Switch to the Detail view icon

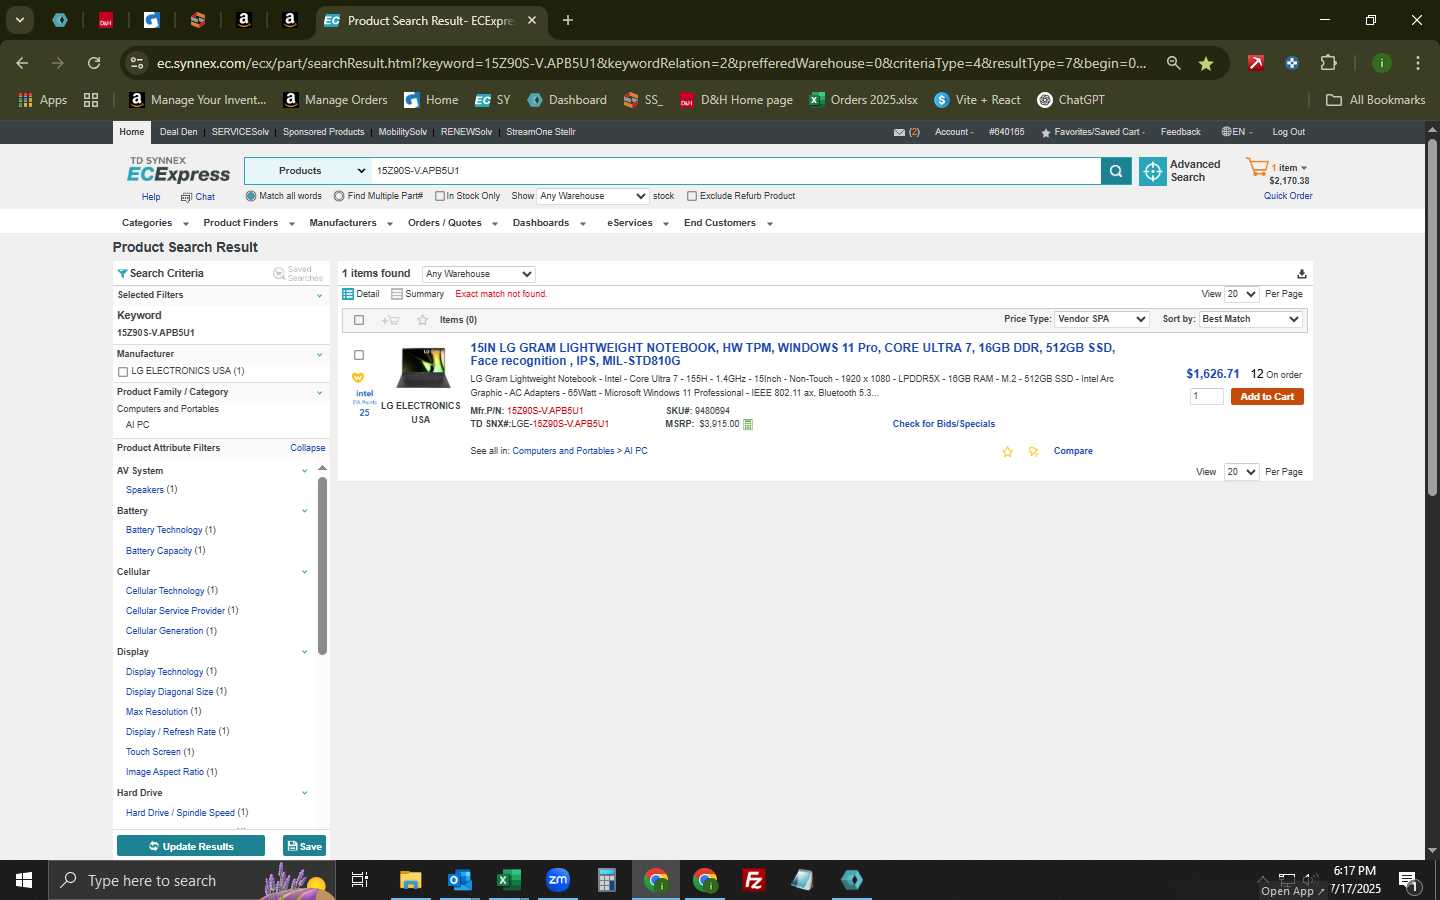[x=348, y=294]
